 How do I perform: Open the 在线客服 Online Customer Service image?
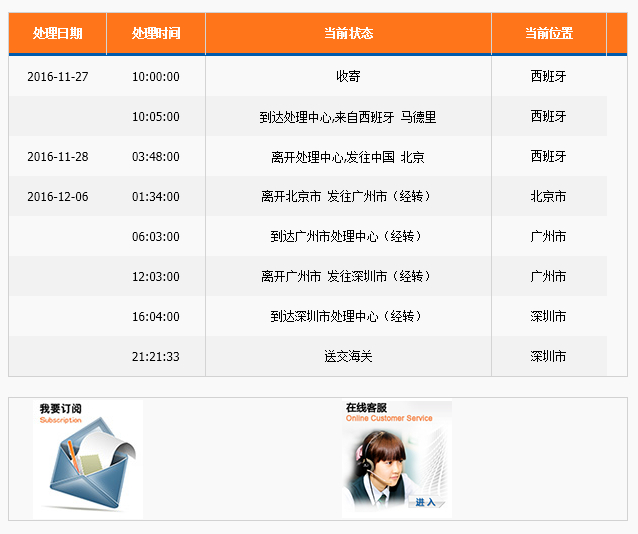tap(397, 459)
